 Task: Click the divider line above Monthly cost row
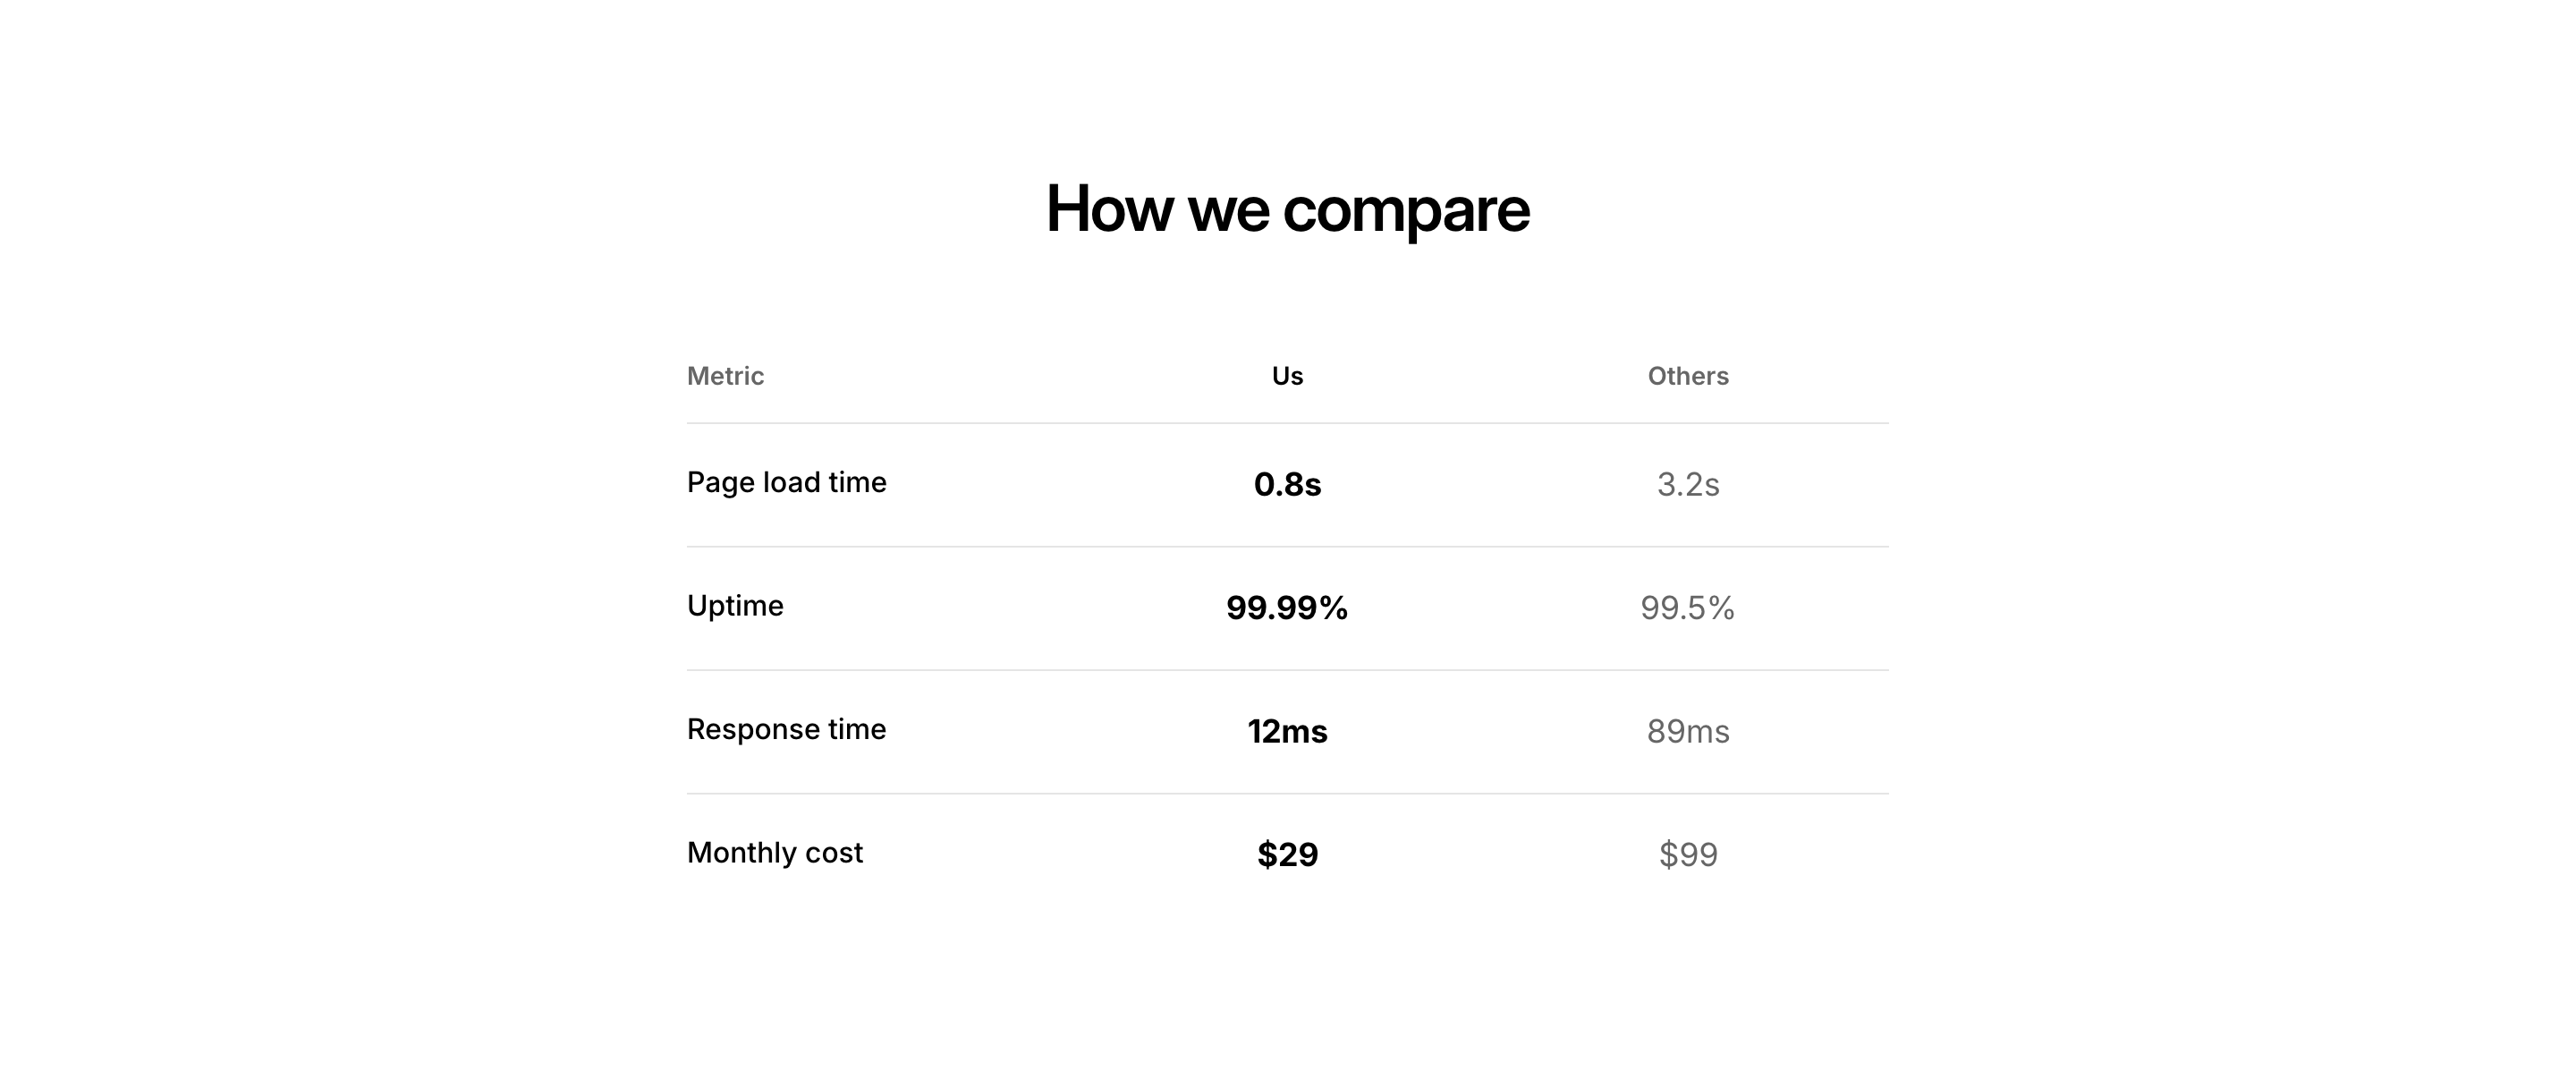(1287, 794)
